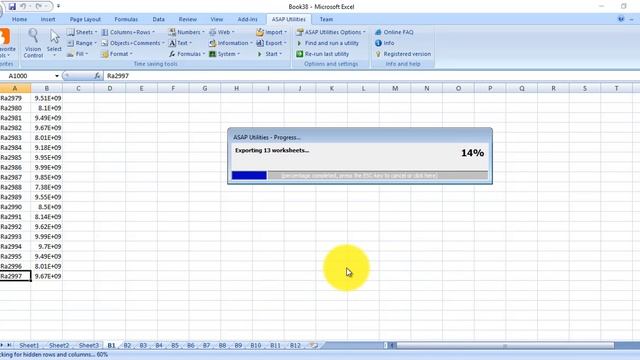Select column M header

coord(395,88)
